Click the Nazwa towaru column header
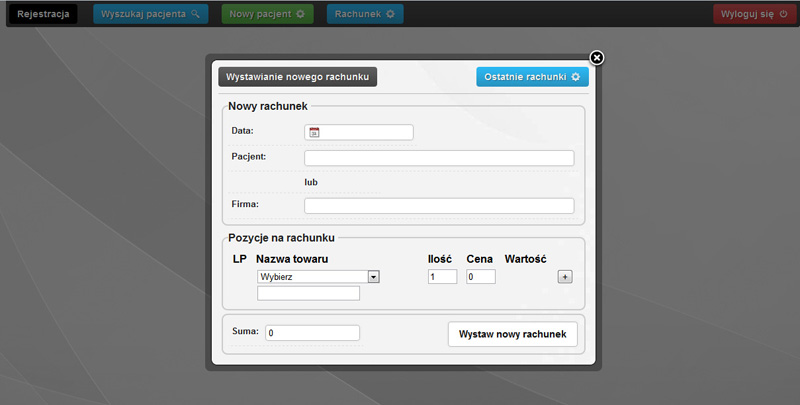The width and height of the screenshot is (800, 405). coord(292,259)
